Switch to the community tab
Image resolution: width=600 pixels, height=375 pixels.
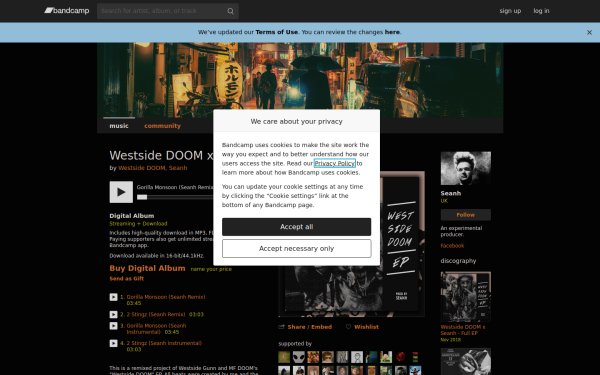(x=162, y=126)
